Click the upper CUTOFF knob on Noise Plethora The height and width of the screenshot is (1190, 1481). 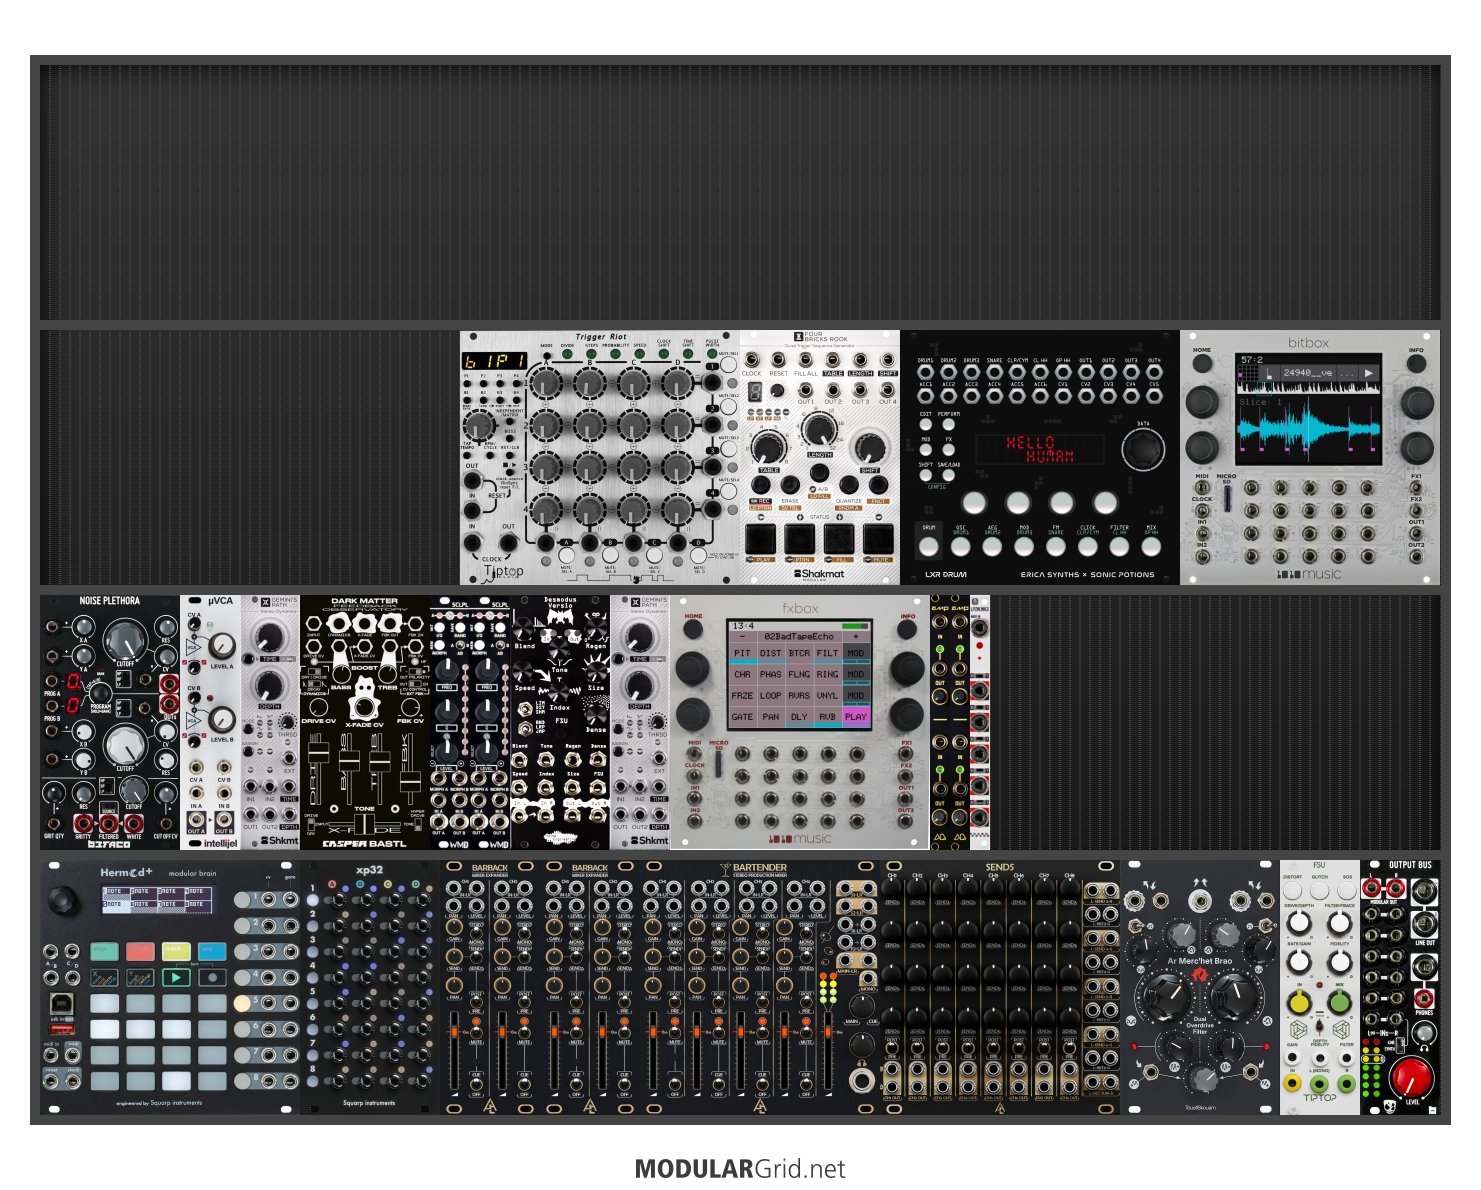click(x=124, y=638)
